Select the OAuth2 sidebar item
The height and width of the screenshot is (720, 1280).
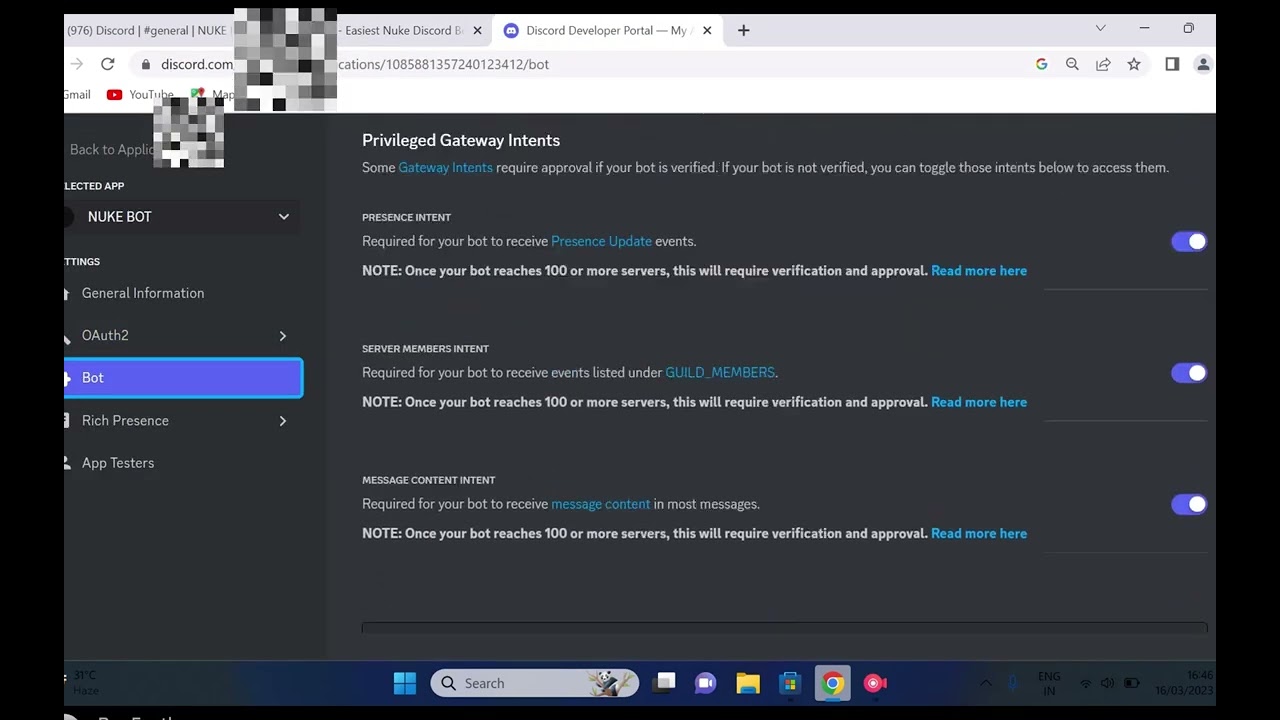point(105,335)
